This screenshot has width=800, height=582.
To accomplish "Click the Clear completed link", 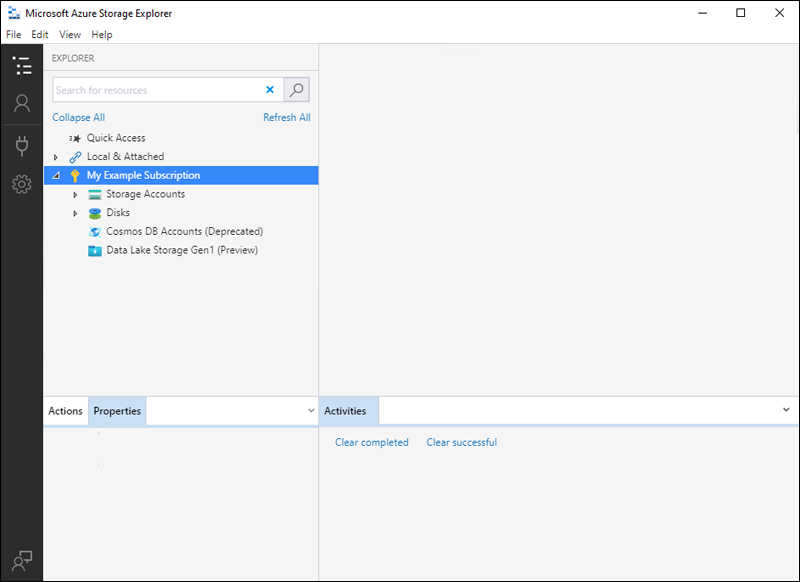I will tap(371, 442).
